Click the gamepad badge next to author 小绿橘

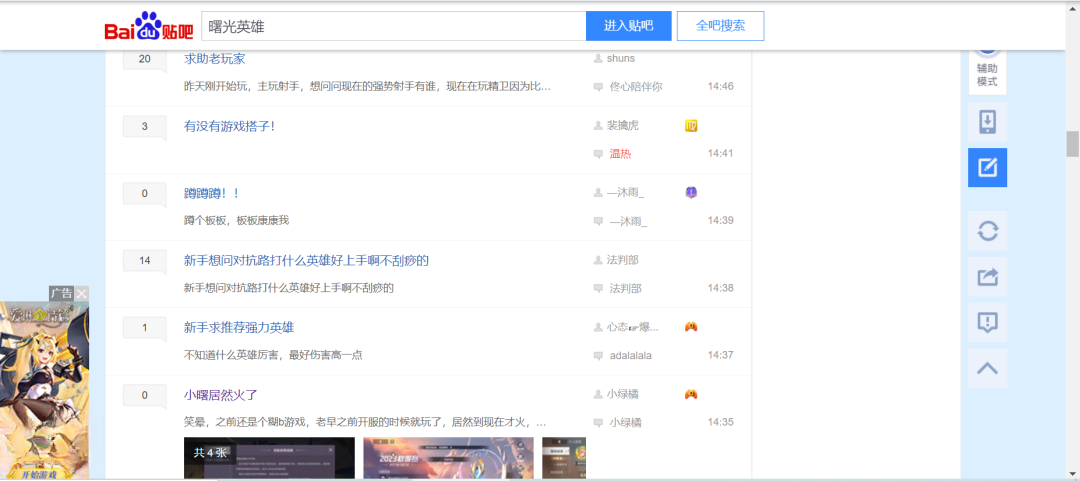click(691, 394)
